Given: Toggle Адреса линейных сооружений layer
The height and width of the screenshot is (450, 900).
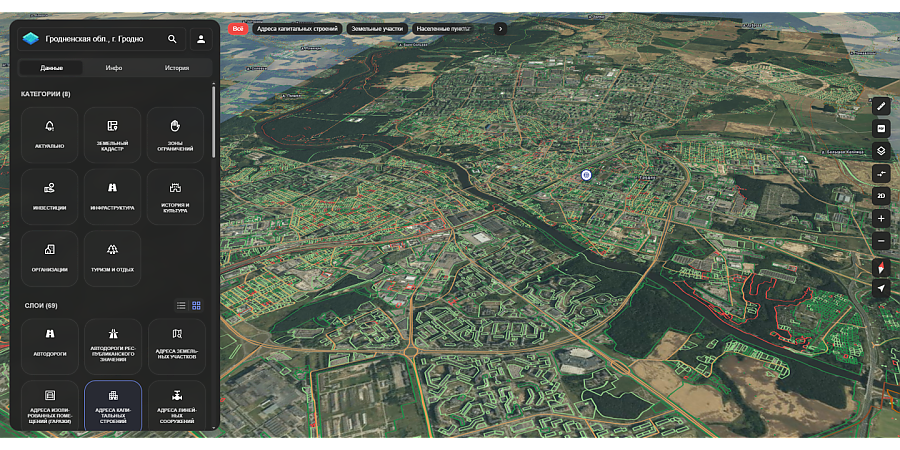Looking at the screenshot, I should click(177, 406).
